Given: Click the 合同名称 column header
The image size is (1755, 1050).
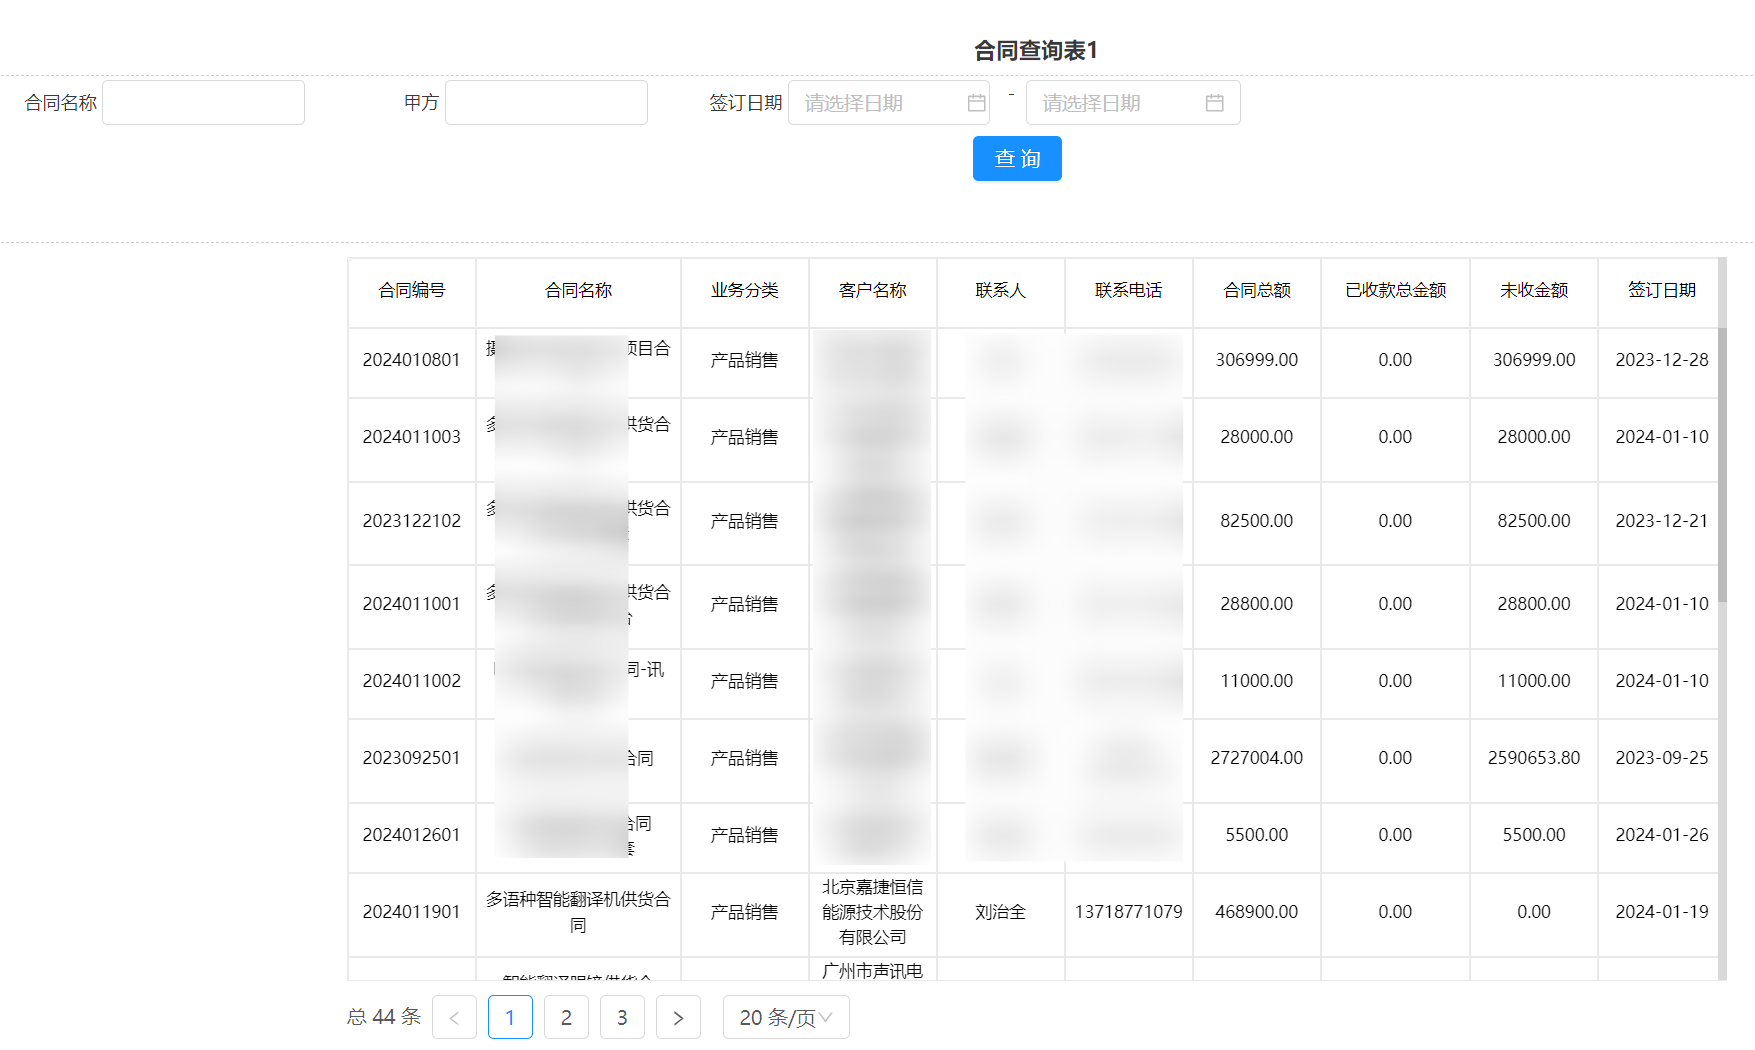Looking at the screenshot, I should (x=578, y=291).
